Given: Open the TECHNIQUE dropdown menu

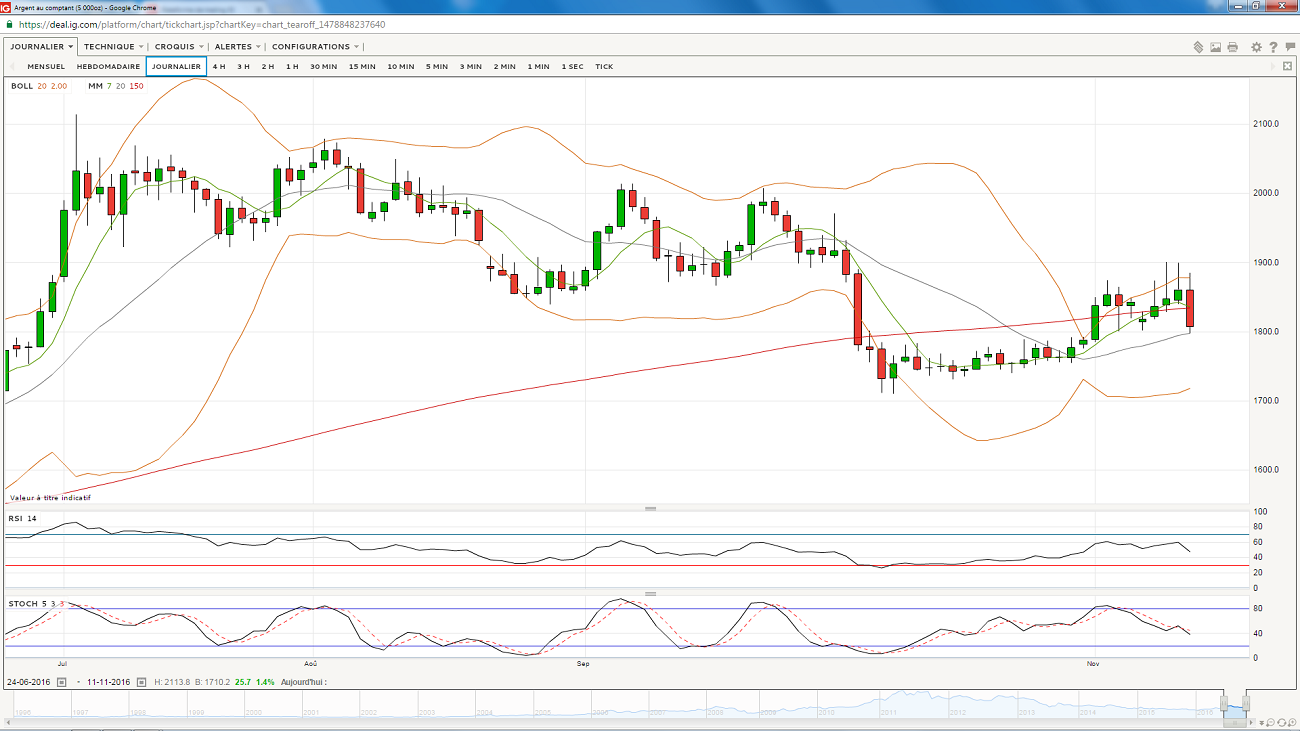Looking at the screenshot, I should point(113,47).
